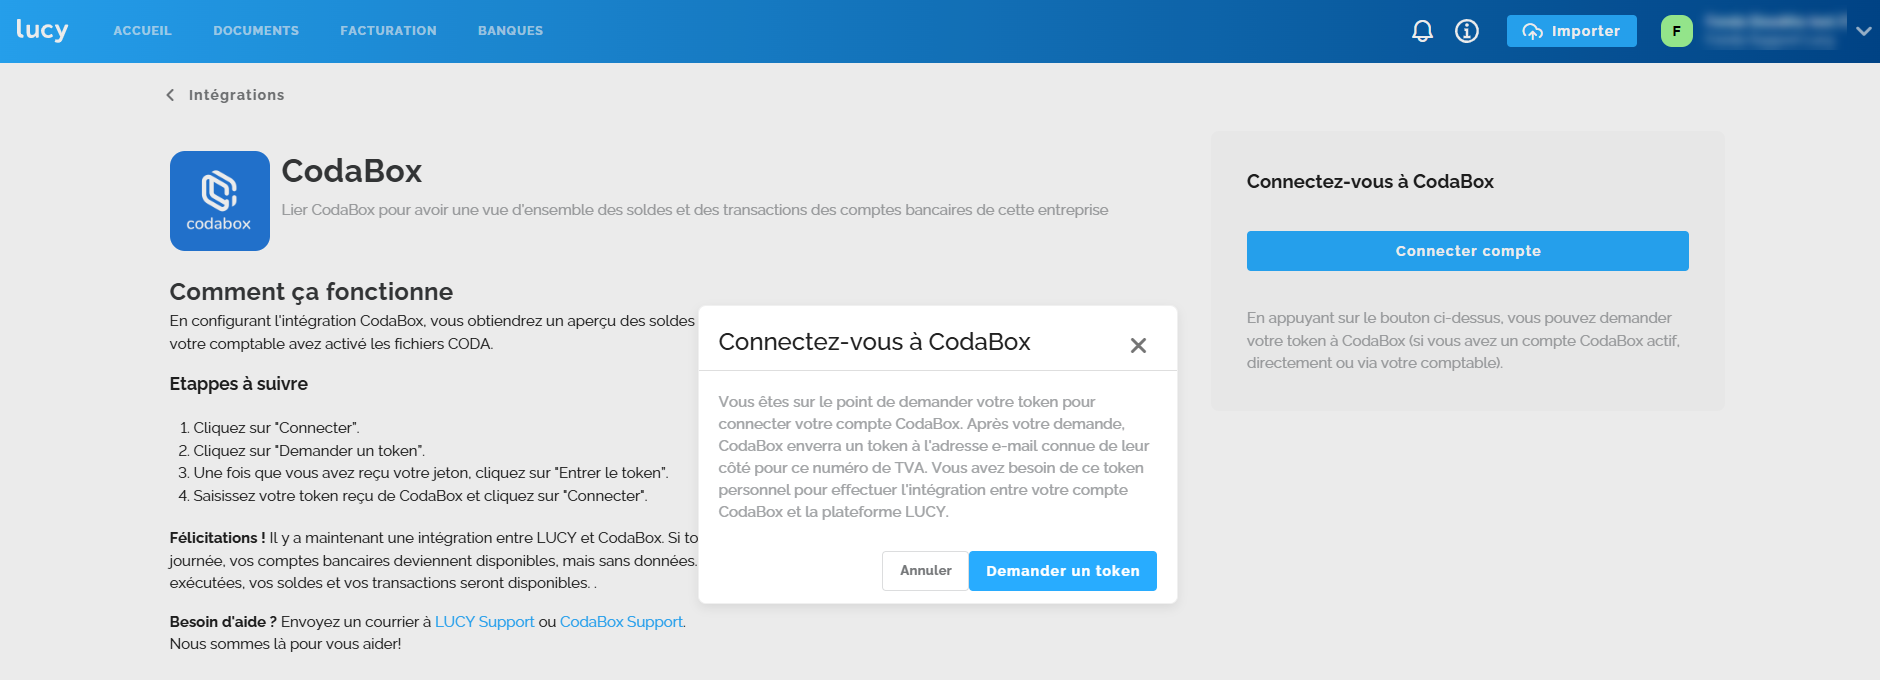Go back using Intégrations chevron
This screenshot has width=1880, height=680.
(170, 95)
